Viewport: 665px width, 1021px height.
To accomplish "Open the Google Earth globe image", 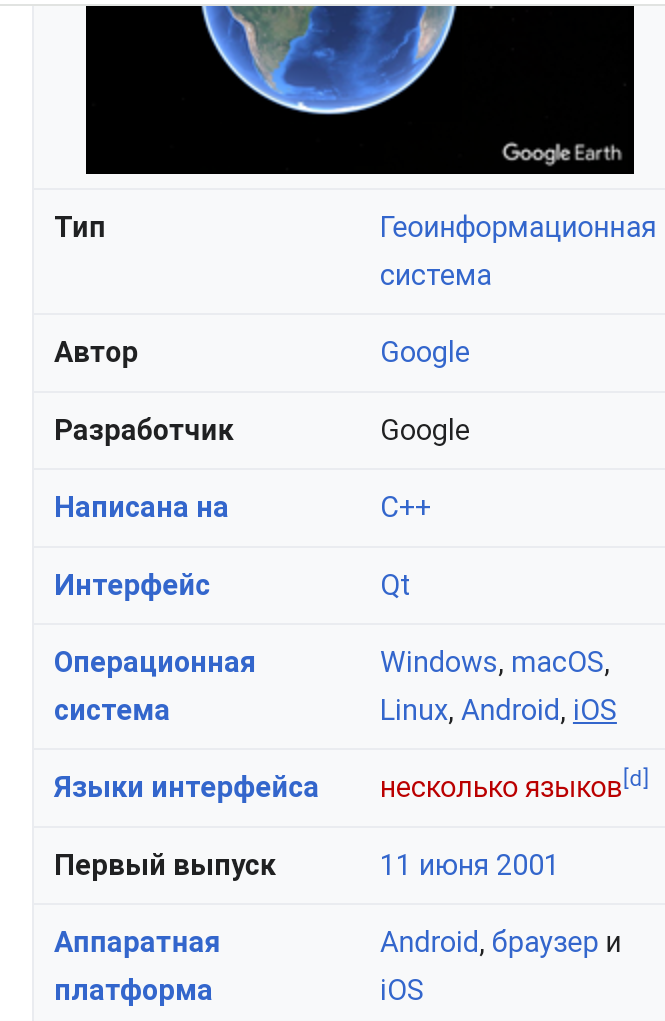I will pos(359,88).
